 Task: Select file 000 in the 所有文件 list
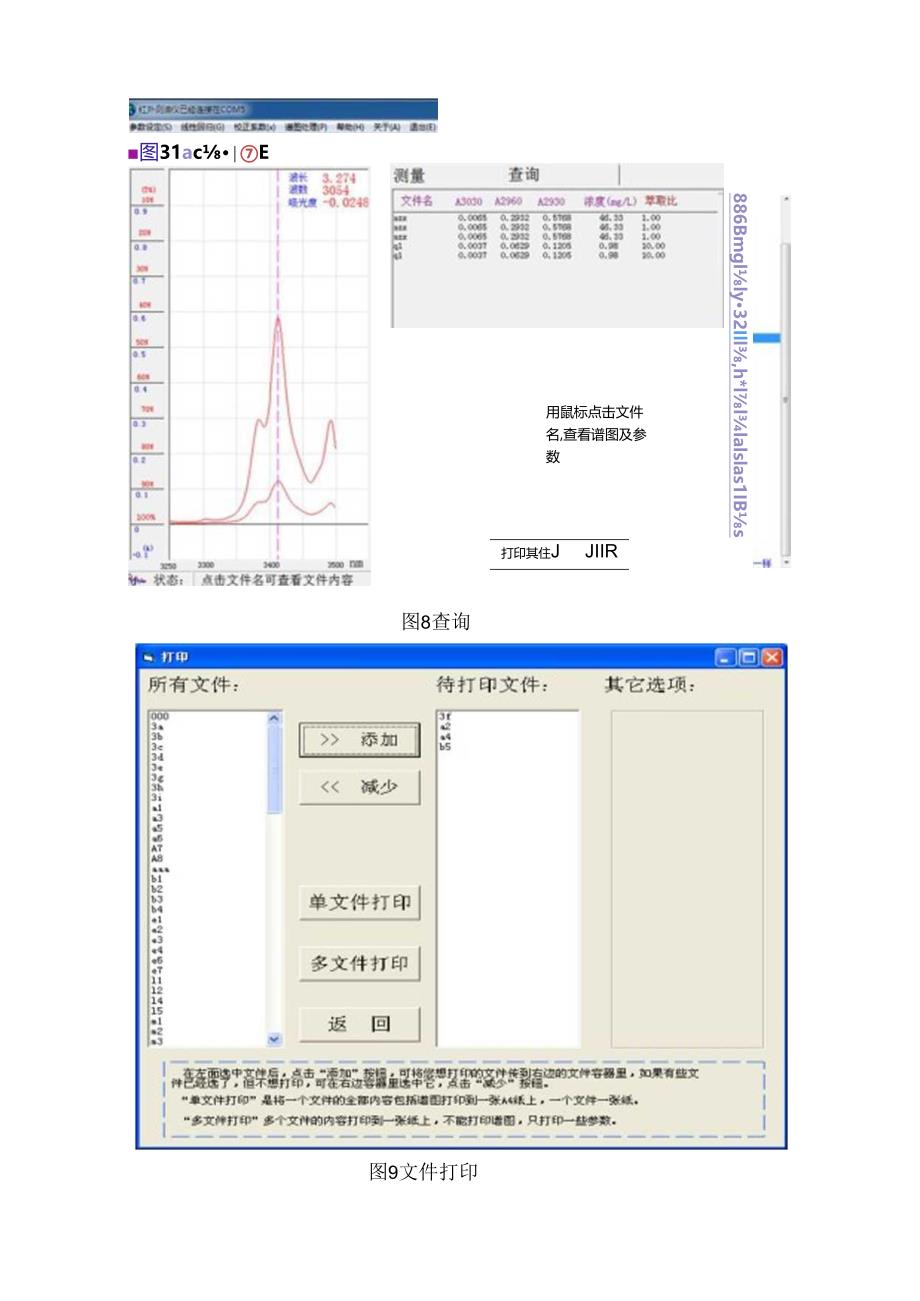[x=160, y=716]
